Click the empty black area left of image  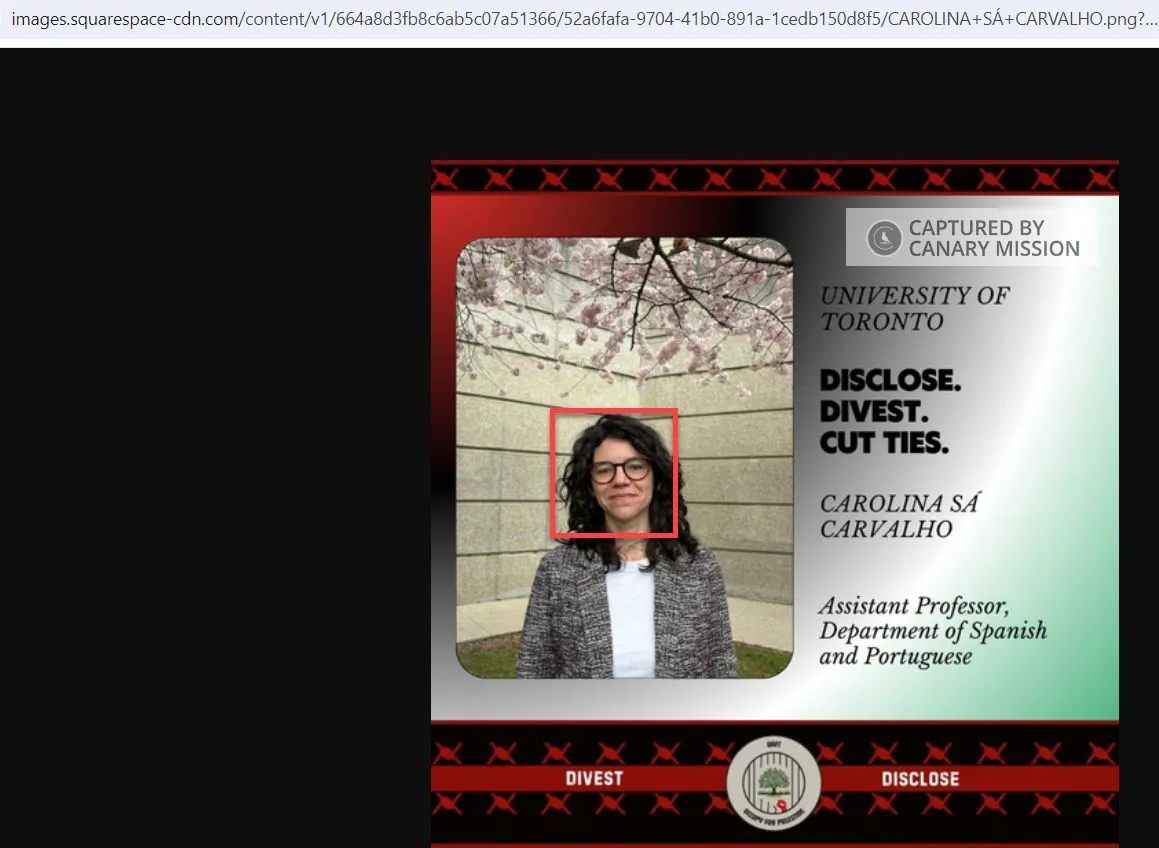214,444
